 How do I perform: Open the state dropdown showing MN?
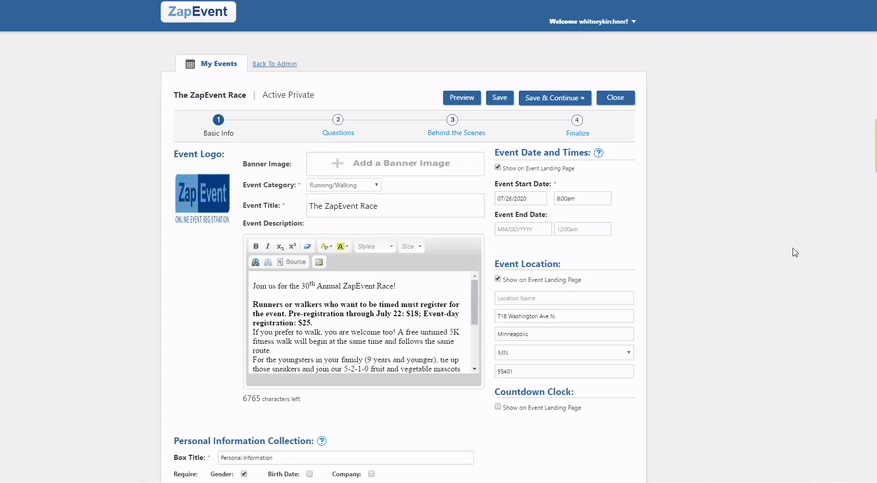point(564,353)
